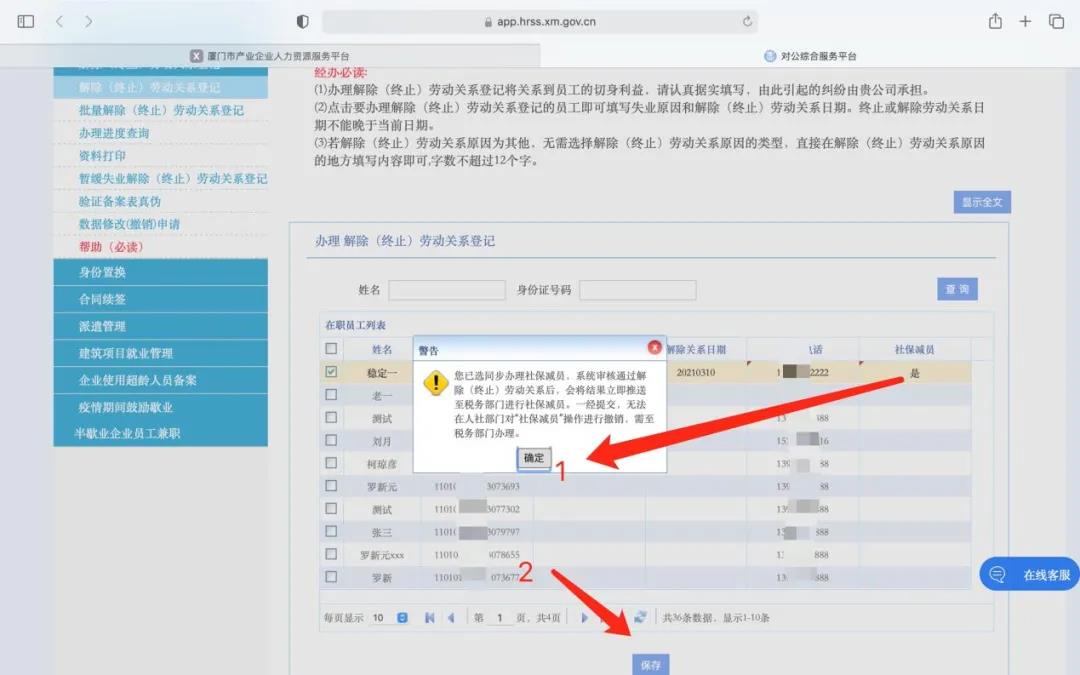Open 办理进度查询 in the sidebar menu
The image size is (1080, 675).
[x=114, y=133]
